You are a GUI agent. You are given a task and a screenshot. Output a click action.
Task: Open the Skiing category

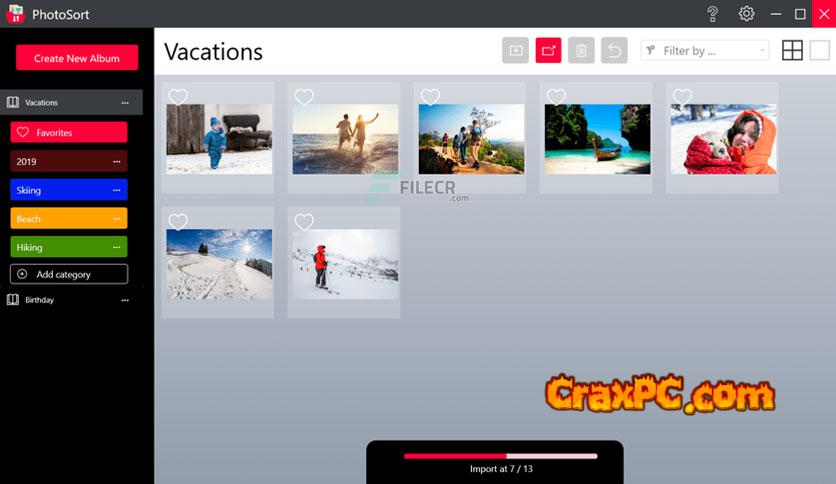[x=69, y=190]
